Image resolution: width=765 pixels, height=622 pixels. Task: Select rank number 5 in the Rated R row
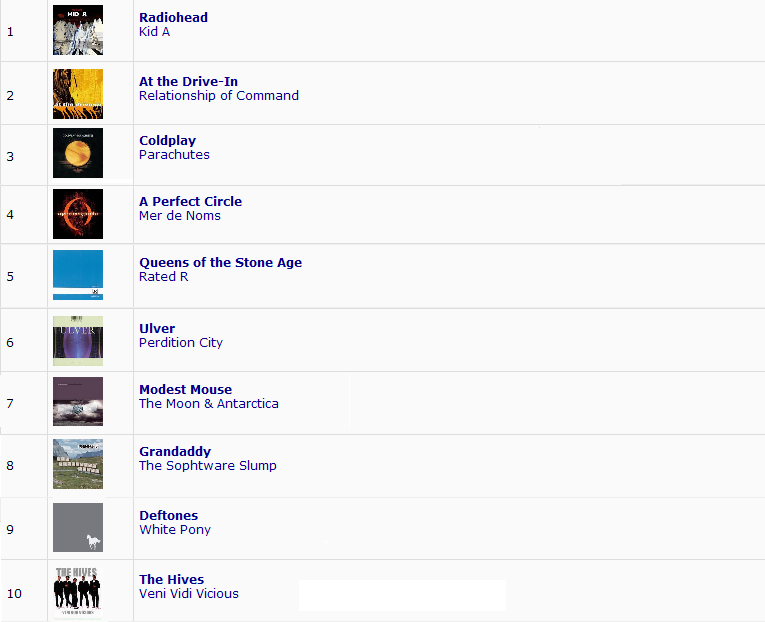pos(10,277)
